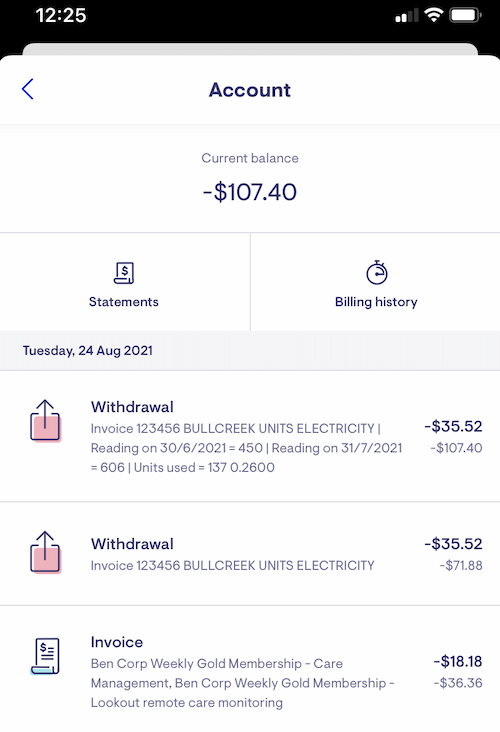Tap the battery status icon
The width and height of the screenshot is (500, 732).
[x=465, y=15]
